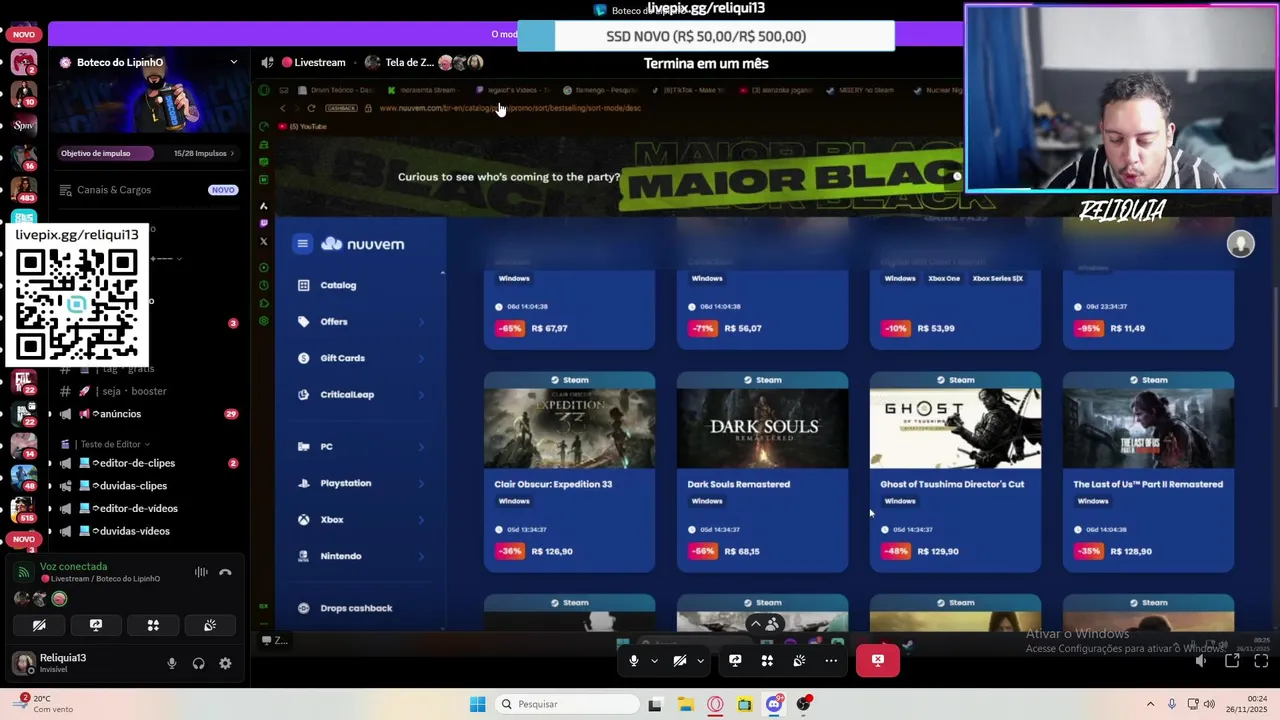
Task: Click the Nuuvem URL address bar
Action: pyautogui.click(x=510, y=108)
